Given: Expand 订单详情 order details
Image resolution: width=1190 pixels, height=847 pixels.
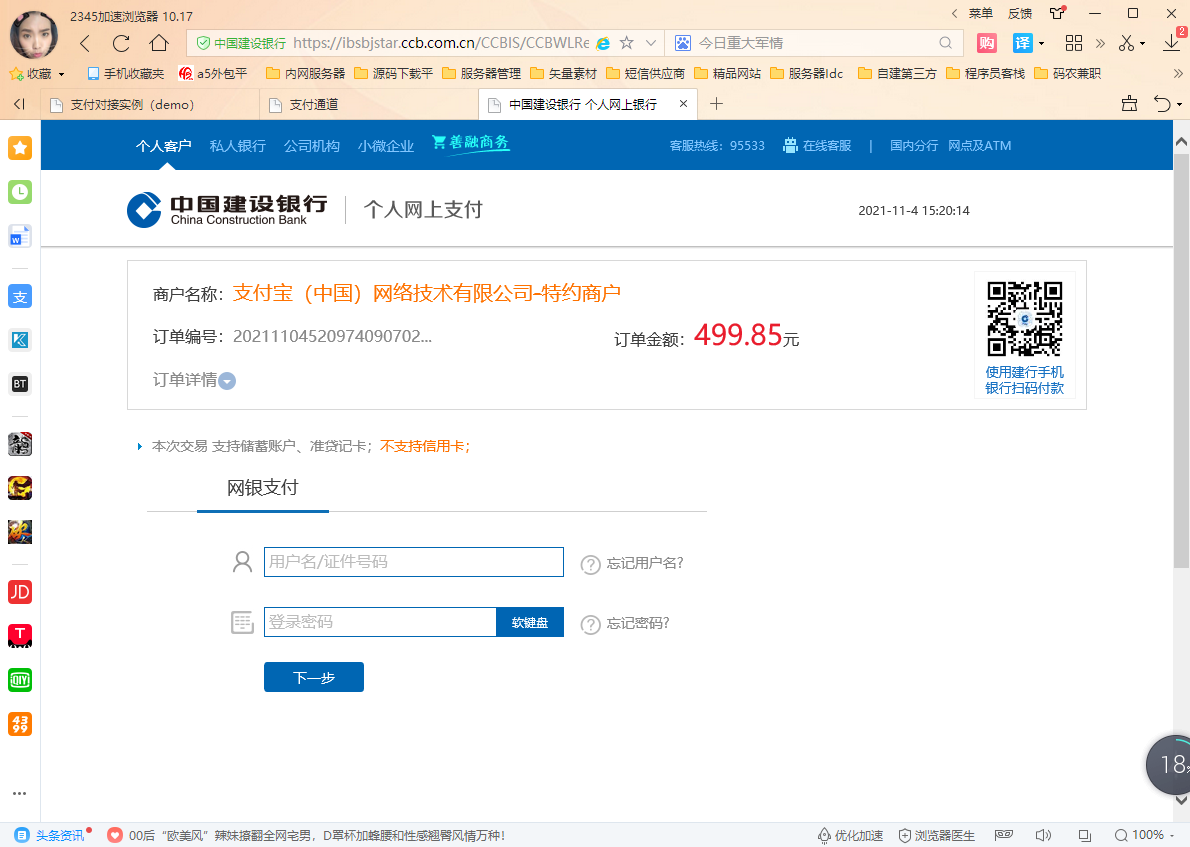Looking at the screenshot, I should [x=194, y=380].
